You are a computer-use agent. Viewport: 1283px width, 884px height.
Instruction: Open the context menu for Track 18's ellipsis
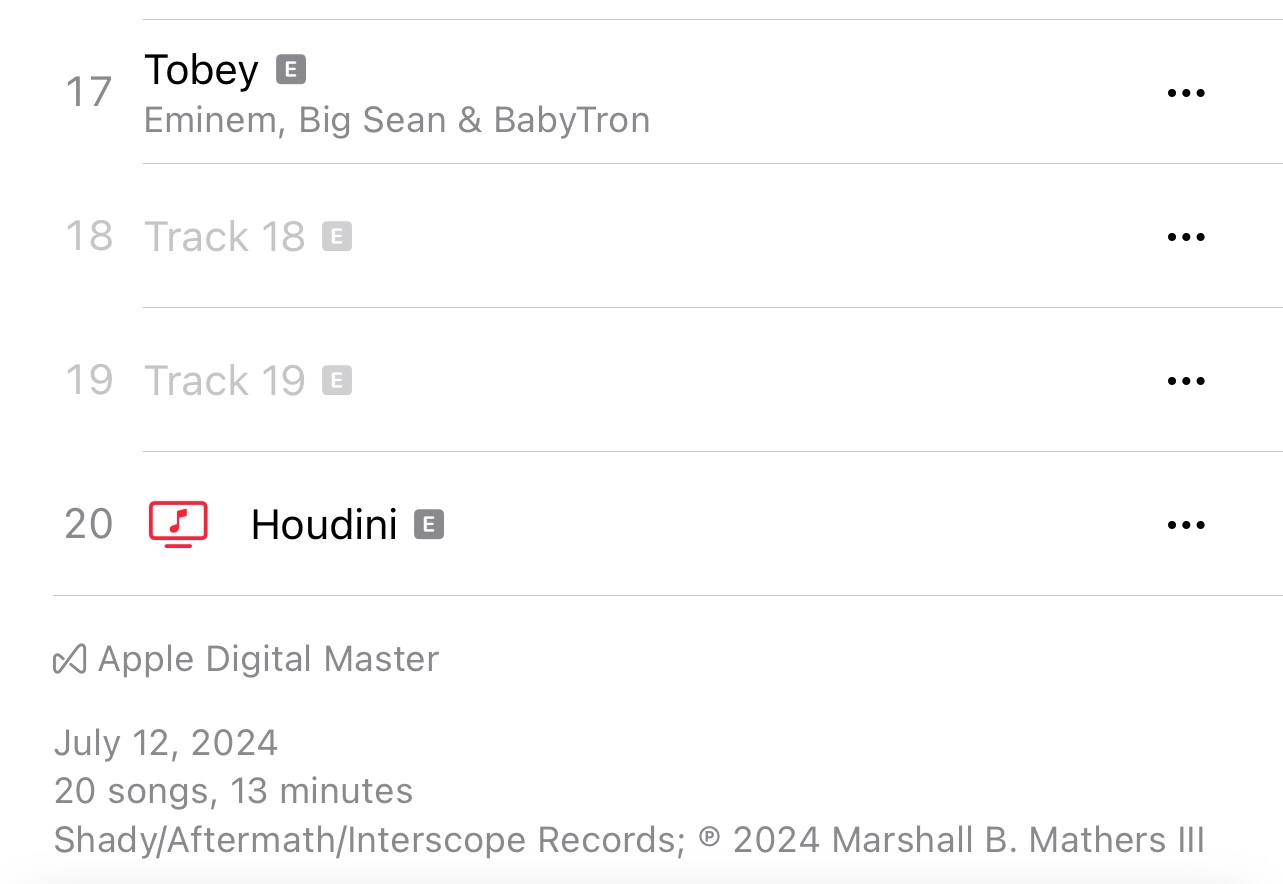(1186, 236)
